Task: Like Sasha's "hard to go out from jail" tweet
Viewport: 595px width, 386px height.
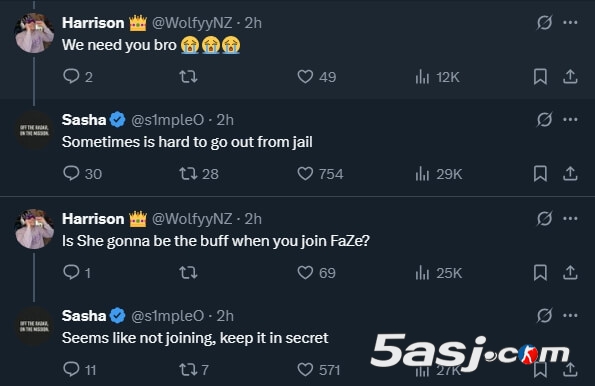Action: point(320,174)
